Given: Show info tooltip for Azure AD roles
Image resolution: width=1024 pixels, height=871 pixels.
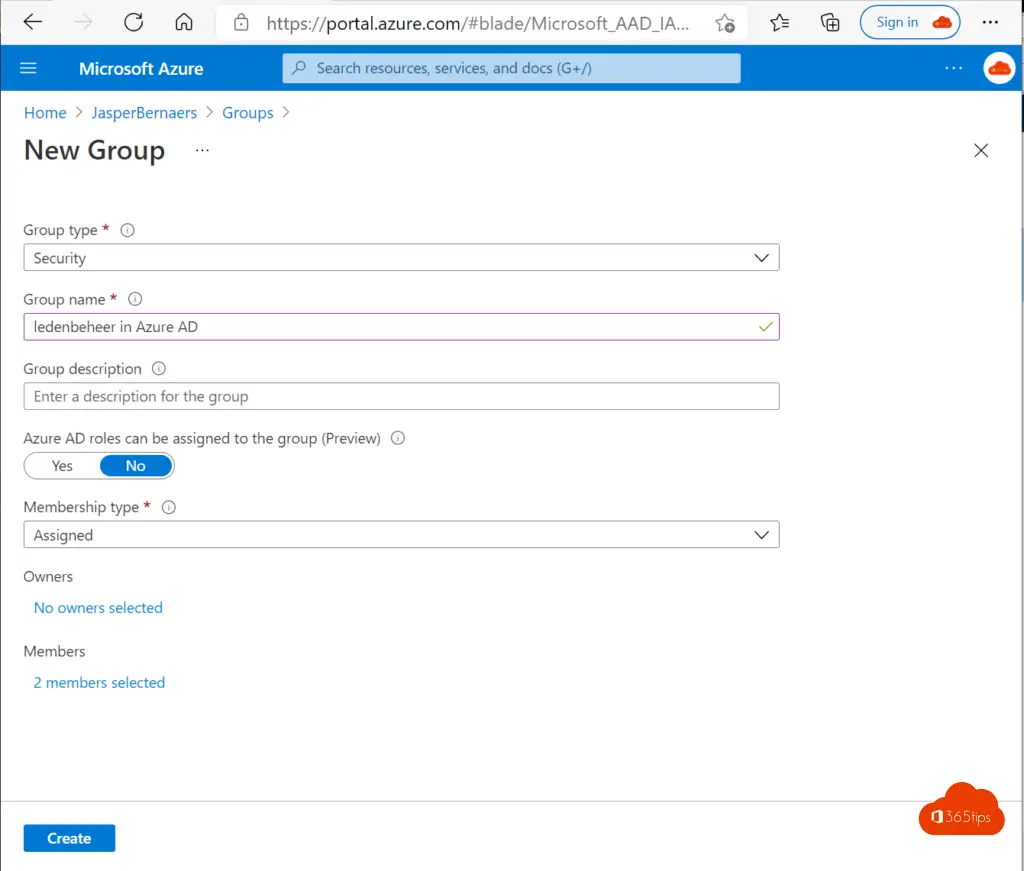Looking at the screenshot, I should [x=398, y=438].
